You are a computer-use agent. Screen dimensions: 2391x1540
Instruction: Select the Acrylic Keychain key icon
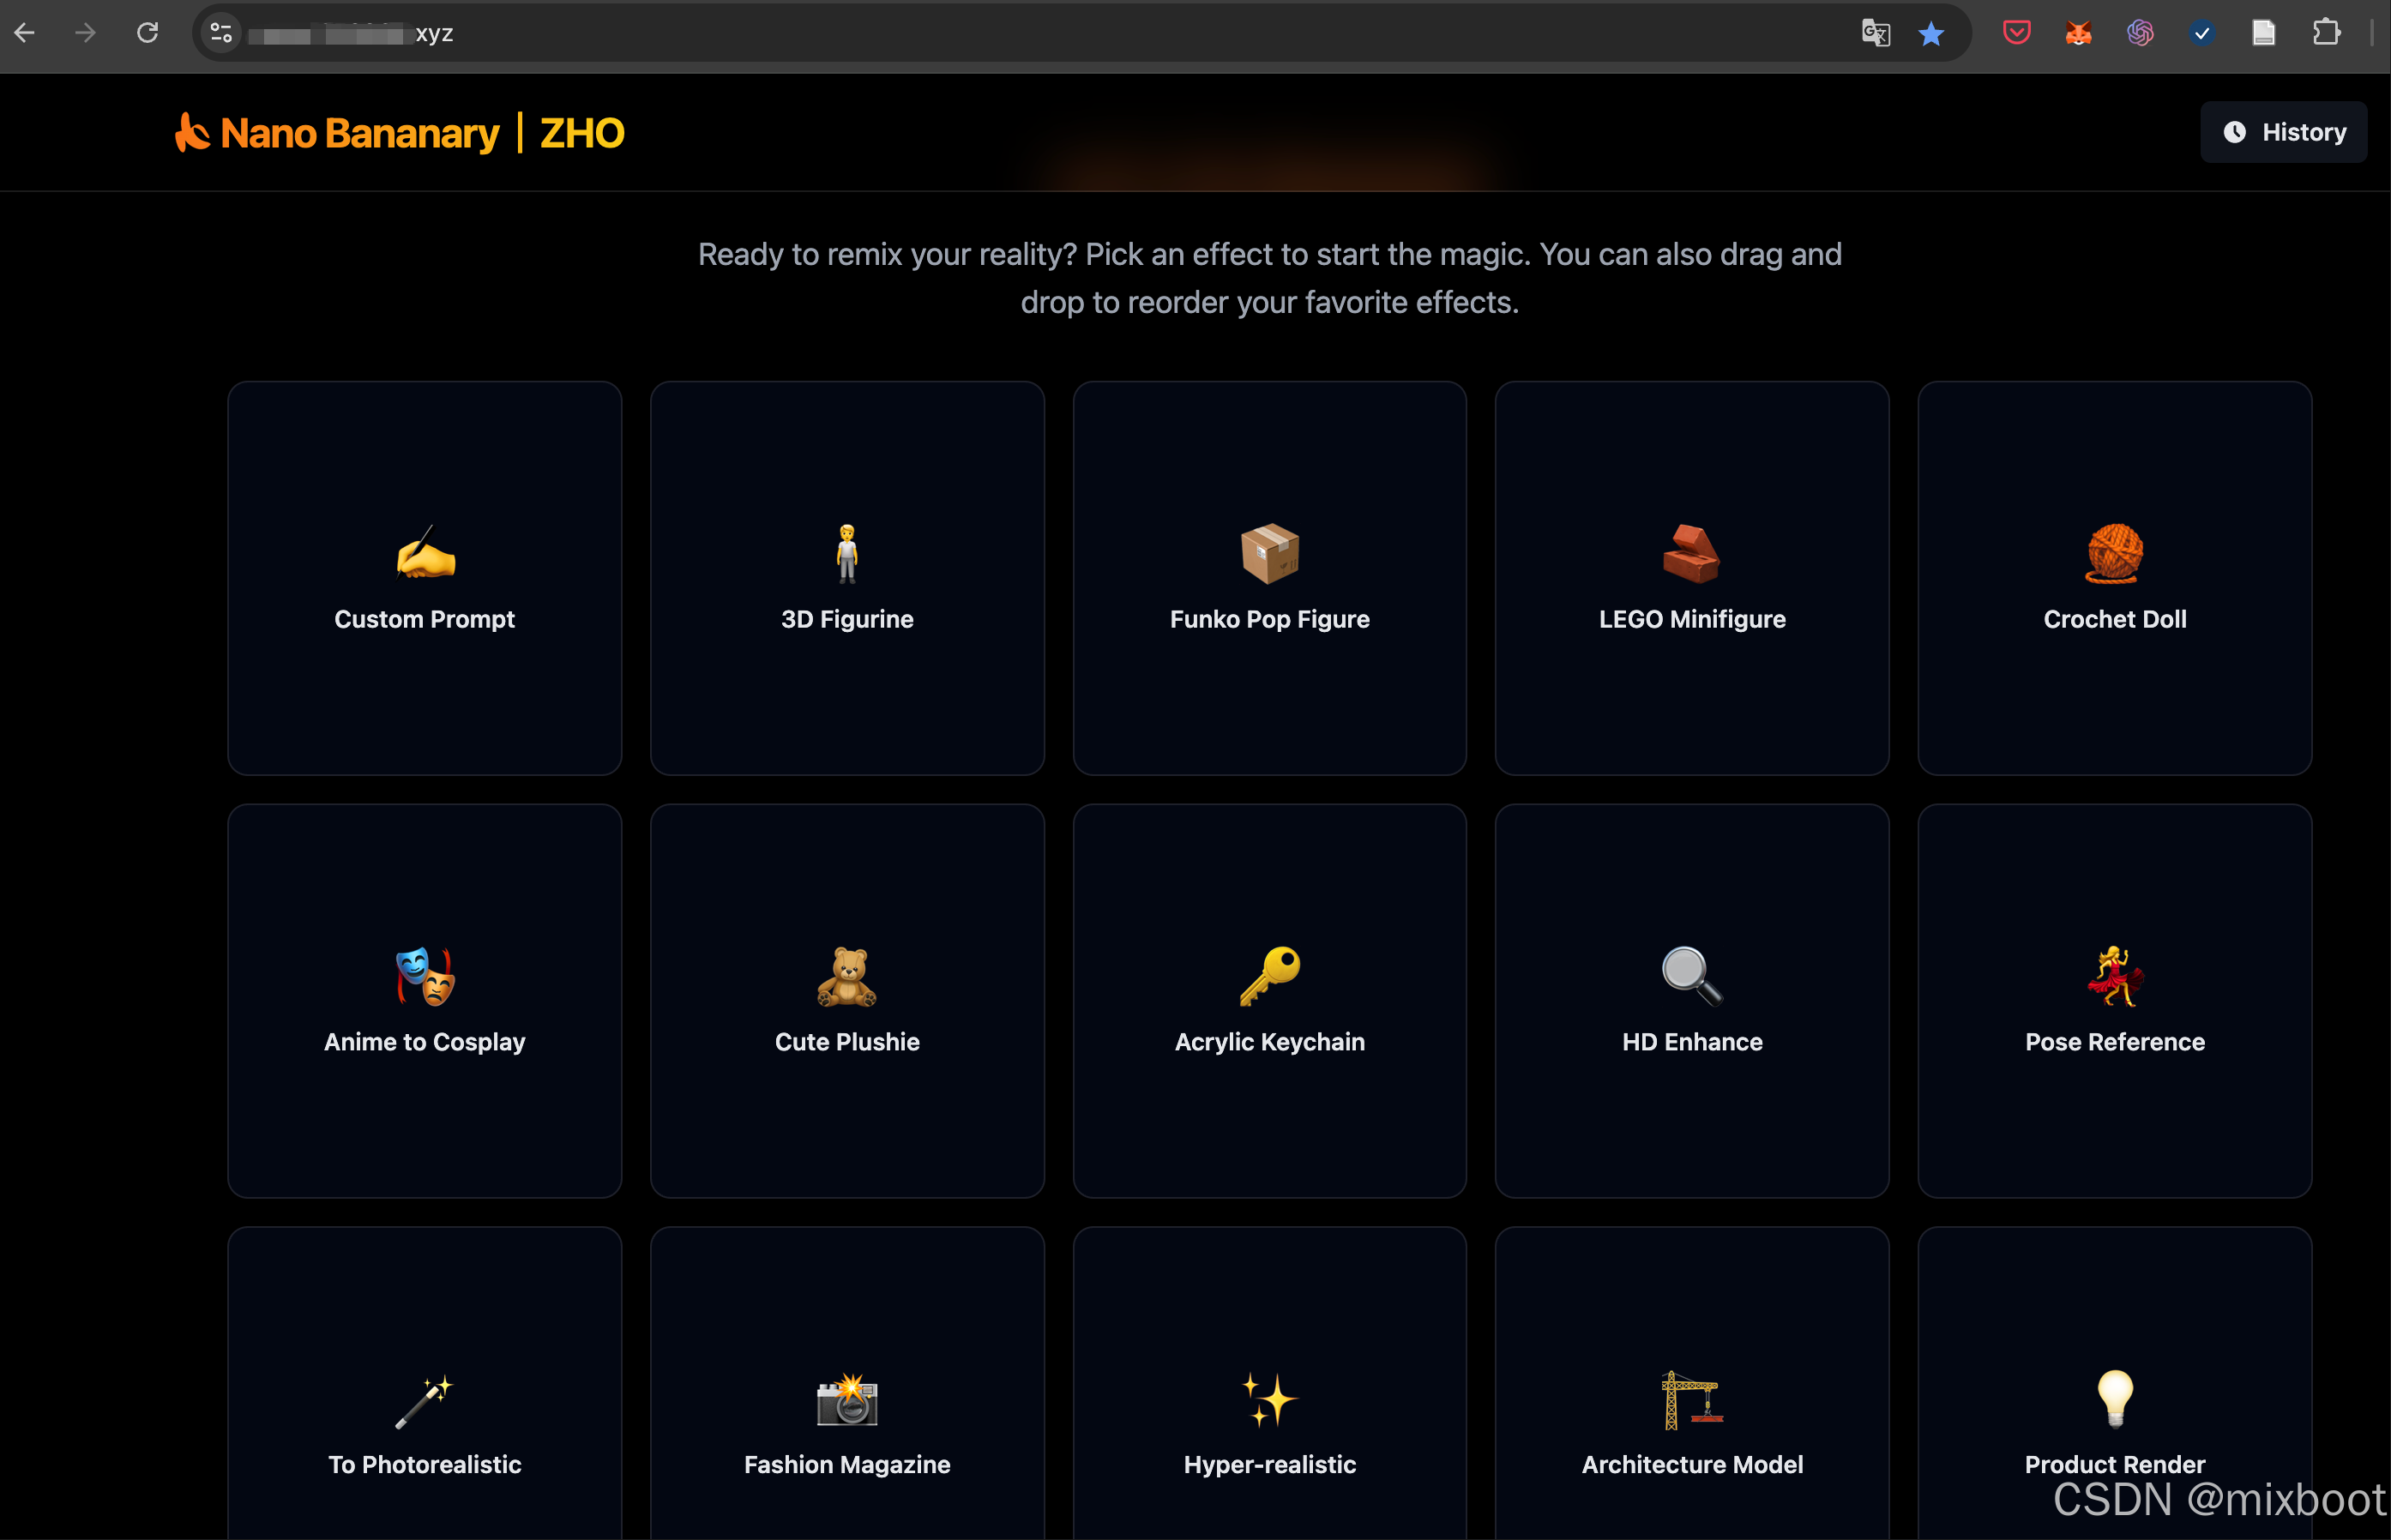pos(1269,976)
